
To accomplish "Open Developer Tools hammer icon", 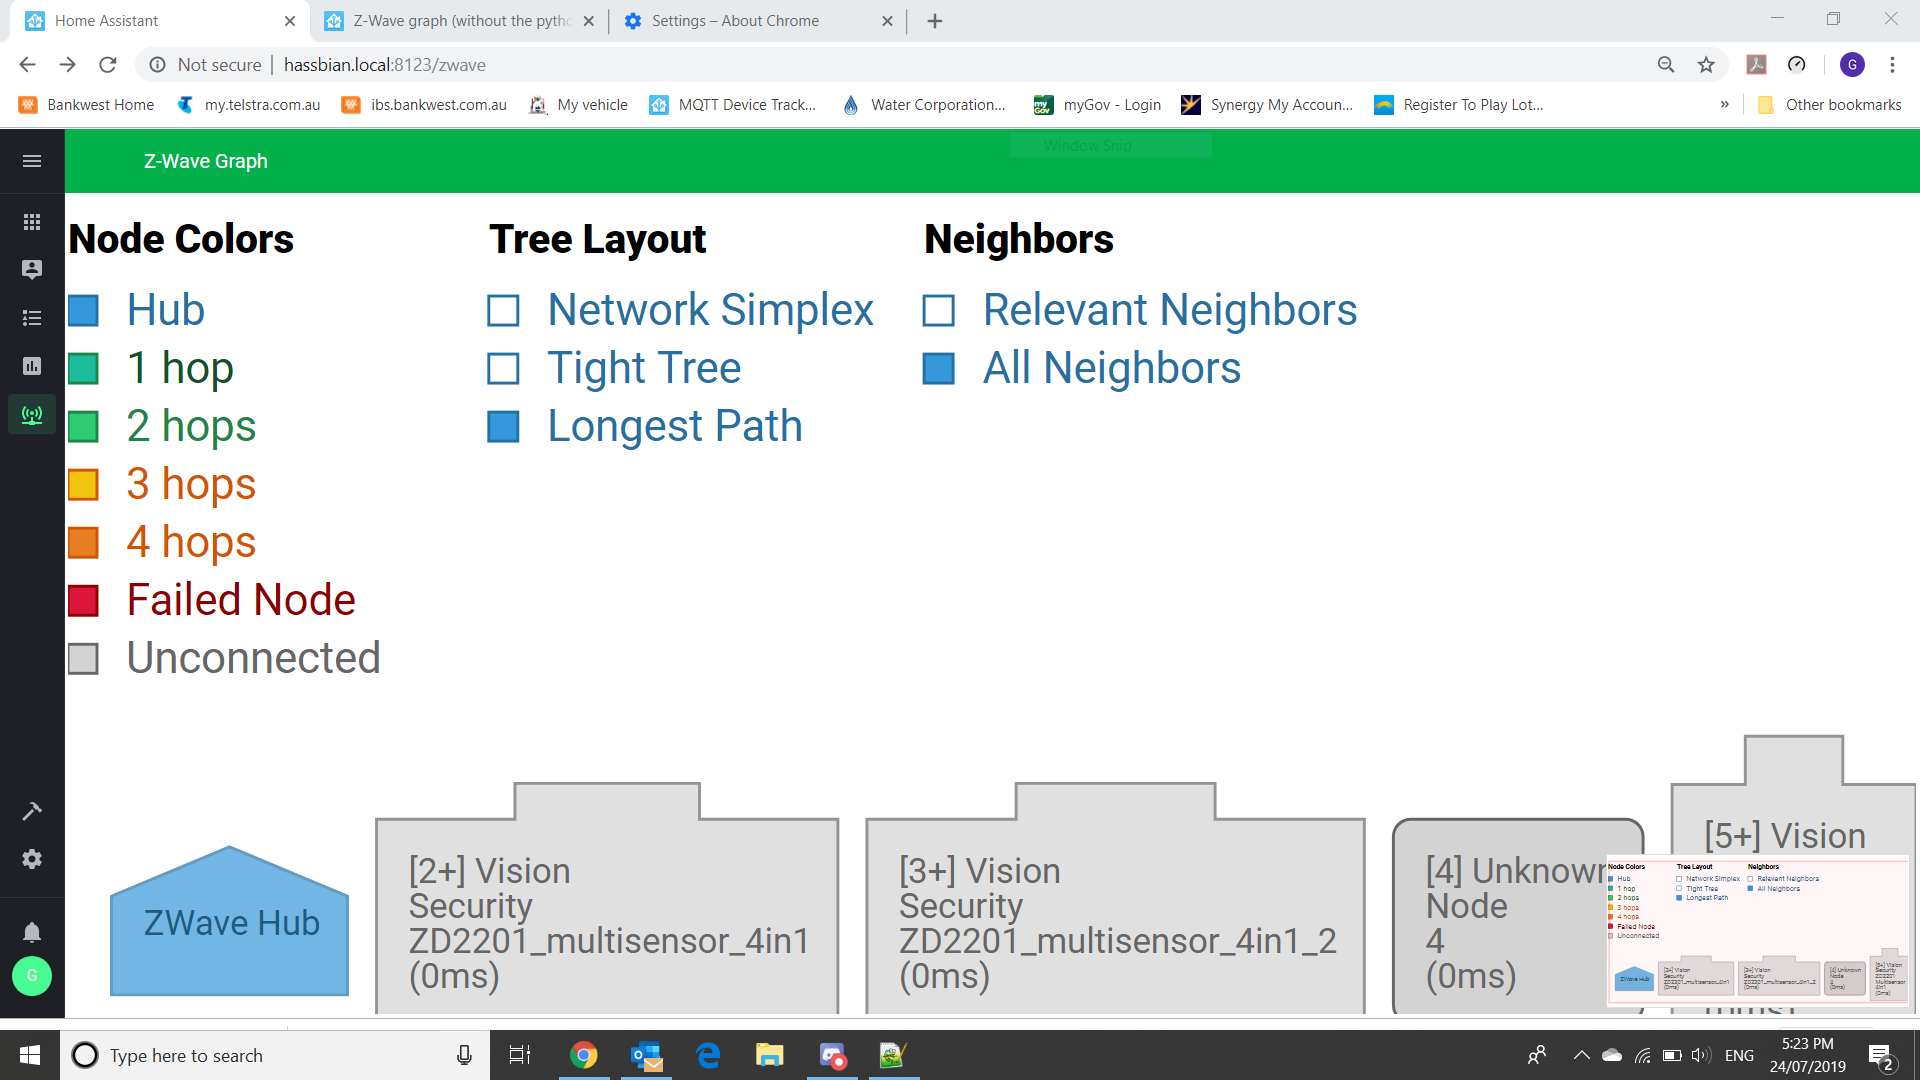I will pos(32,810).
